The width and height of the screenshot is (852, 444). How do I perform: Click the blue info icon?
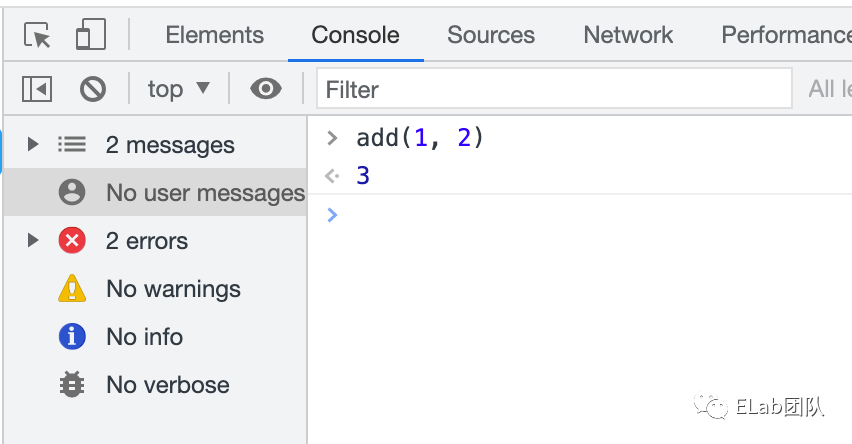point(72,337)
